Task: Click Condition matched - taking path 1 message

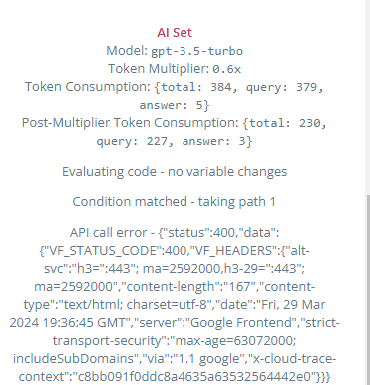Action: point(174,202)
